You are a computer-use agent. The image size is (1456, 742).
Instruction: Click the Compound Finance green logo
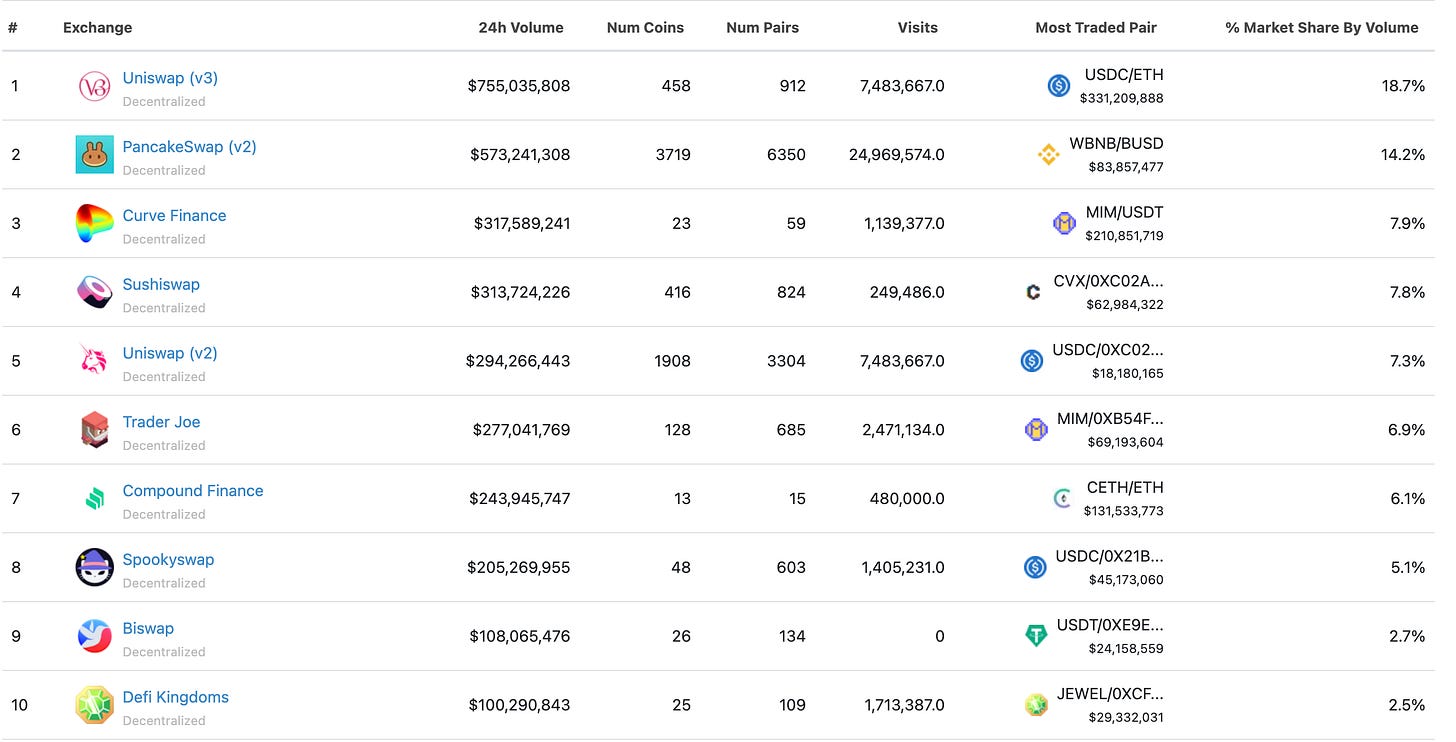[x=95, y=498]
